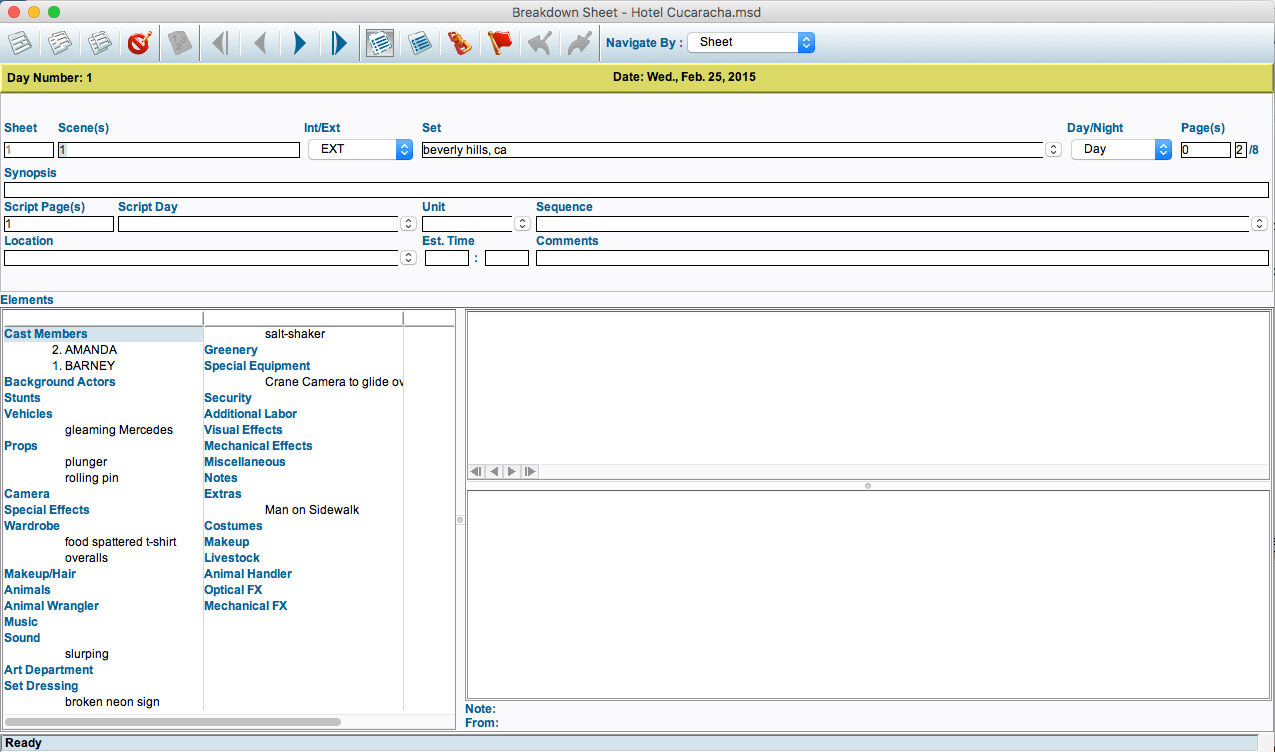Create a new breakdown sheet
Image resolution: width=1275 pixels, height=752 pixels.
pyautogui.click(x=19, y=43)
